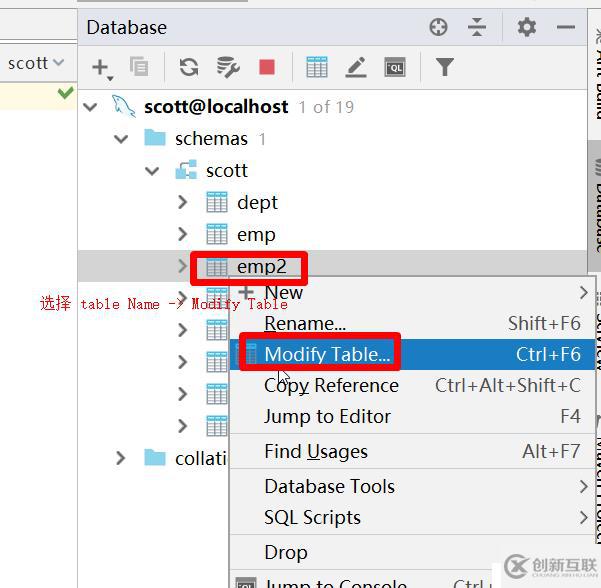Click the pencil edit source icon

click(356, 67)
